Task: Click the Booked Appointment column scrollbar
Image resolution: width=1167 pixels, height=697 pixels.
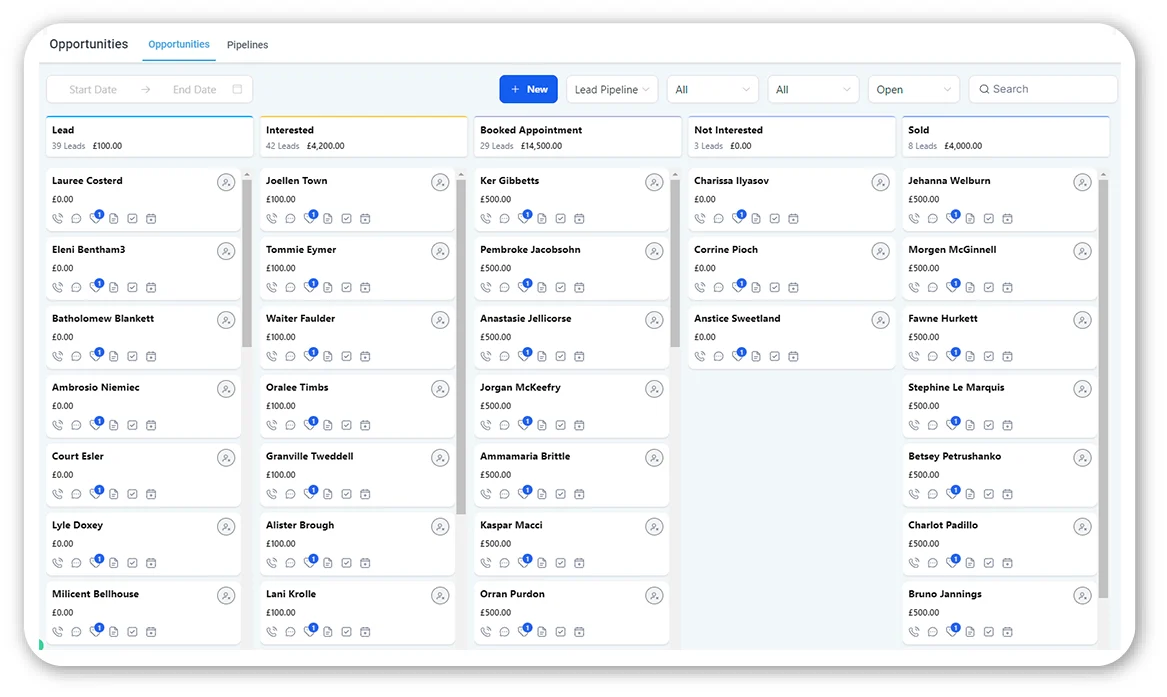Action: tap(674, 263)
